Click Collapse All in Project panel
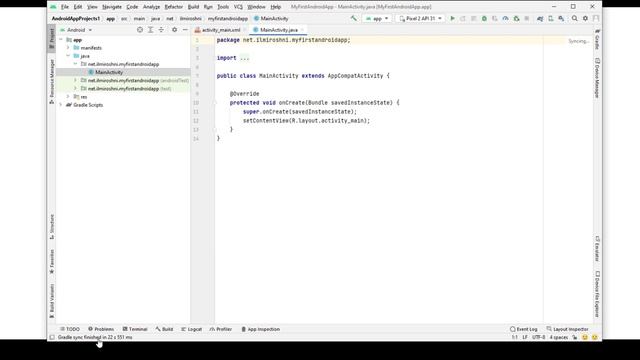This screenshot has height=360, width=640. coord(161,30)
